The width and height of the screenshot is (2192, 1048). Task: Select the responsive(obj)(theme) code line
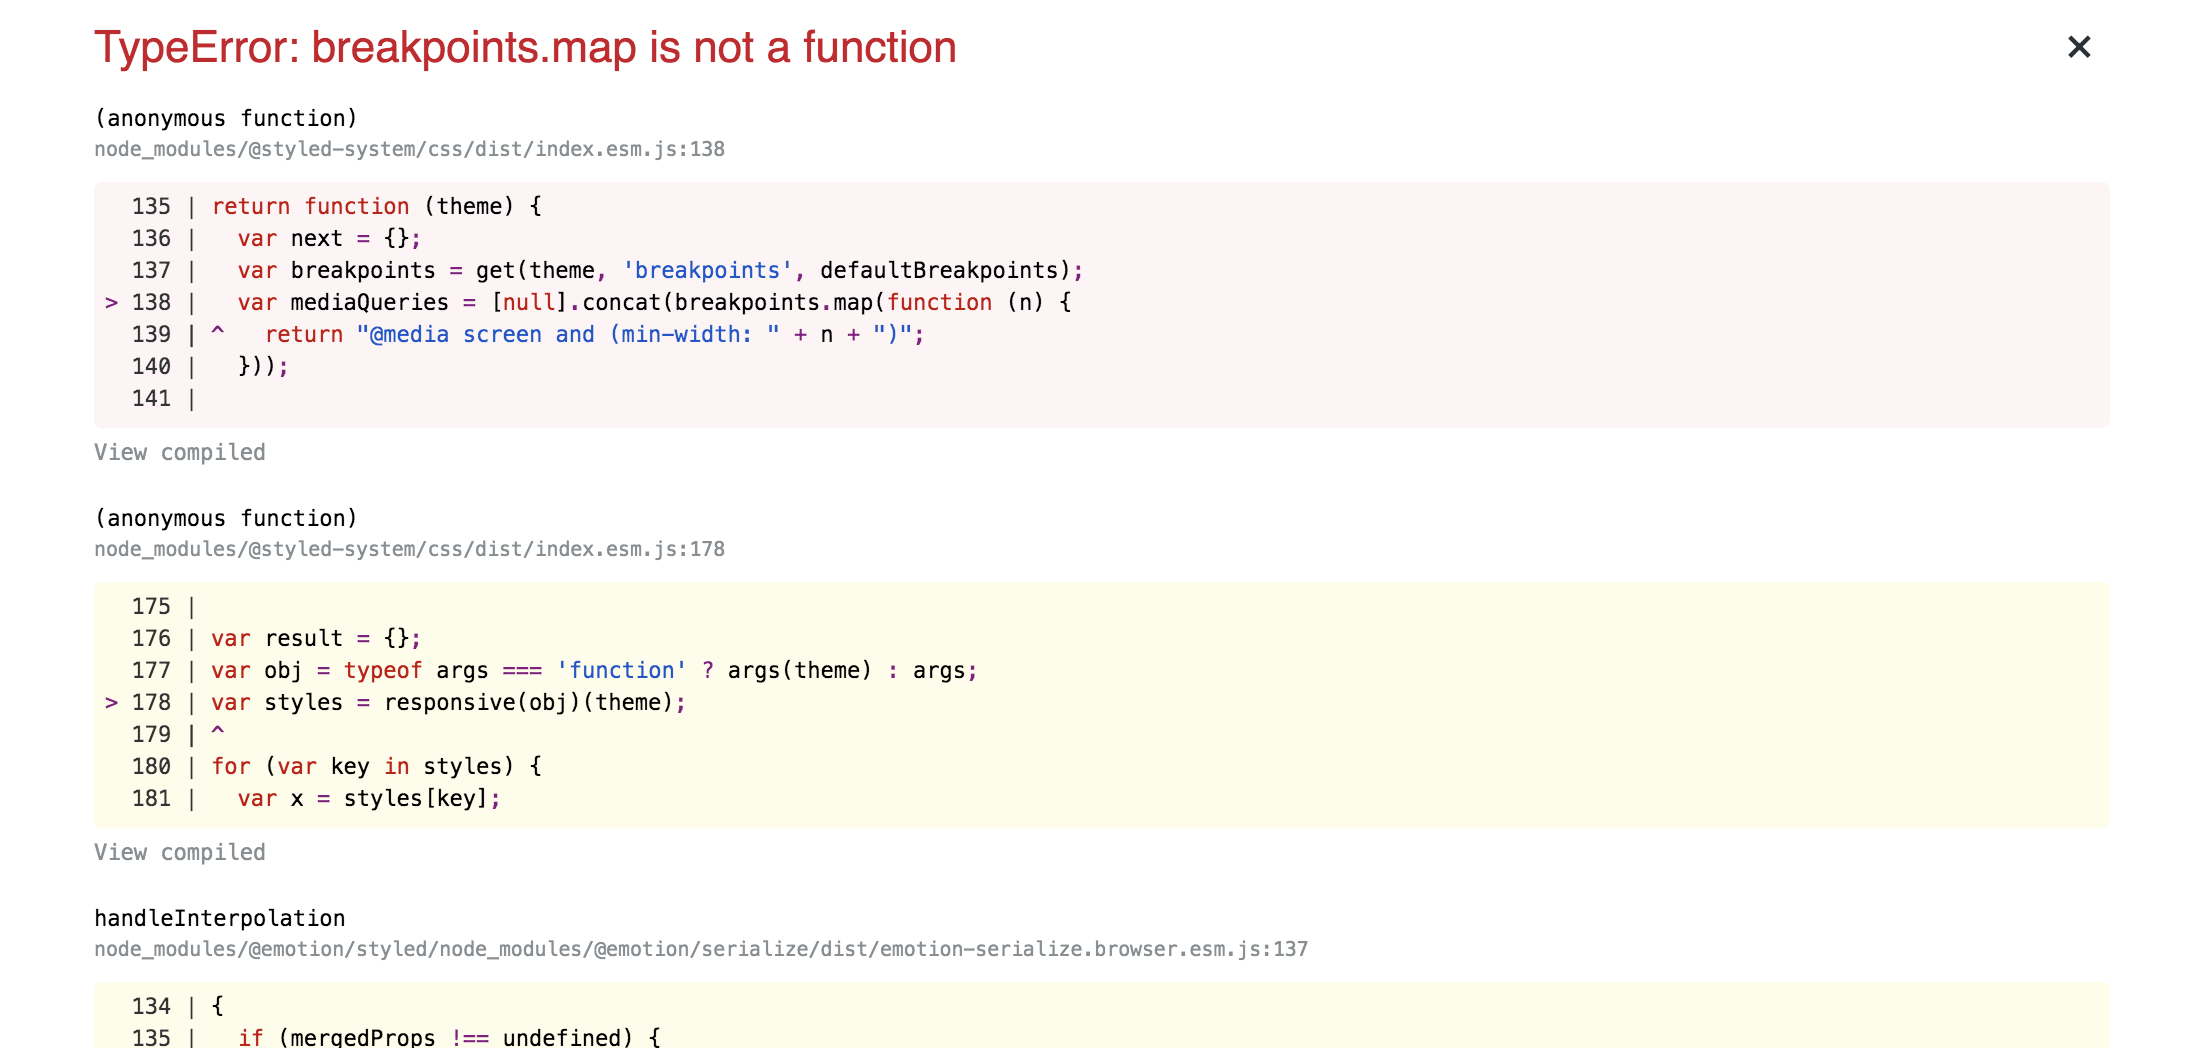pyautogui.click(x=530, y=702)
